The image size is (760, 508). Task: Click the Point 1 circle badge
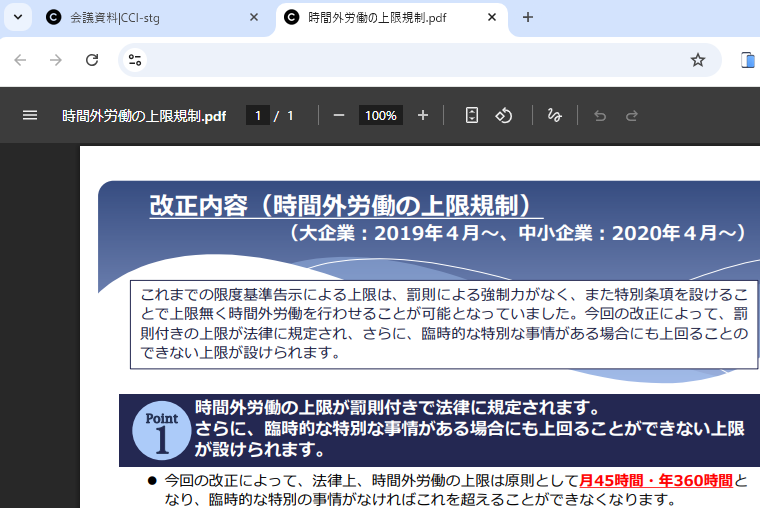pos(161,430)
